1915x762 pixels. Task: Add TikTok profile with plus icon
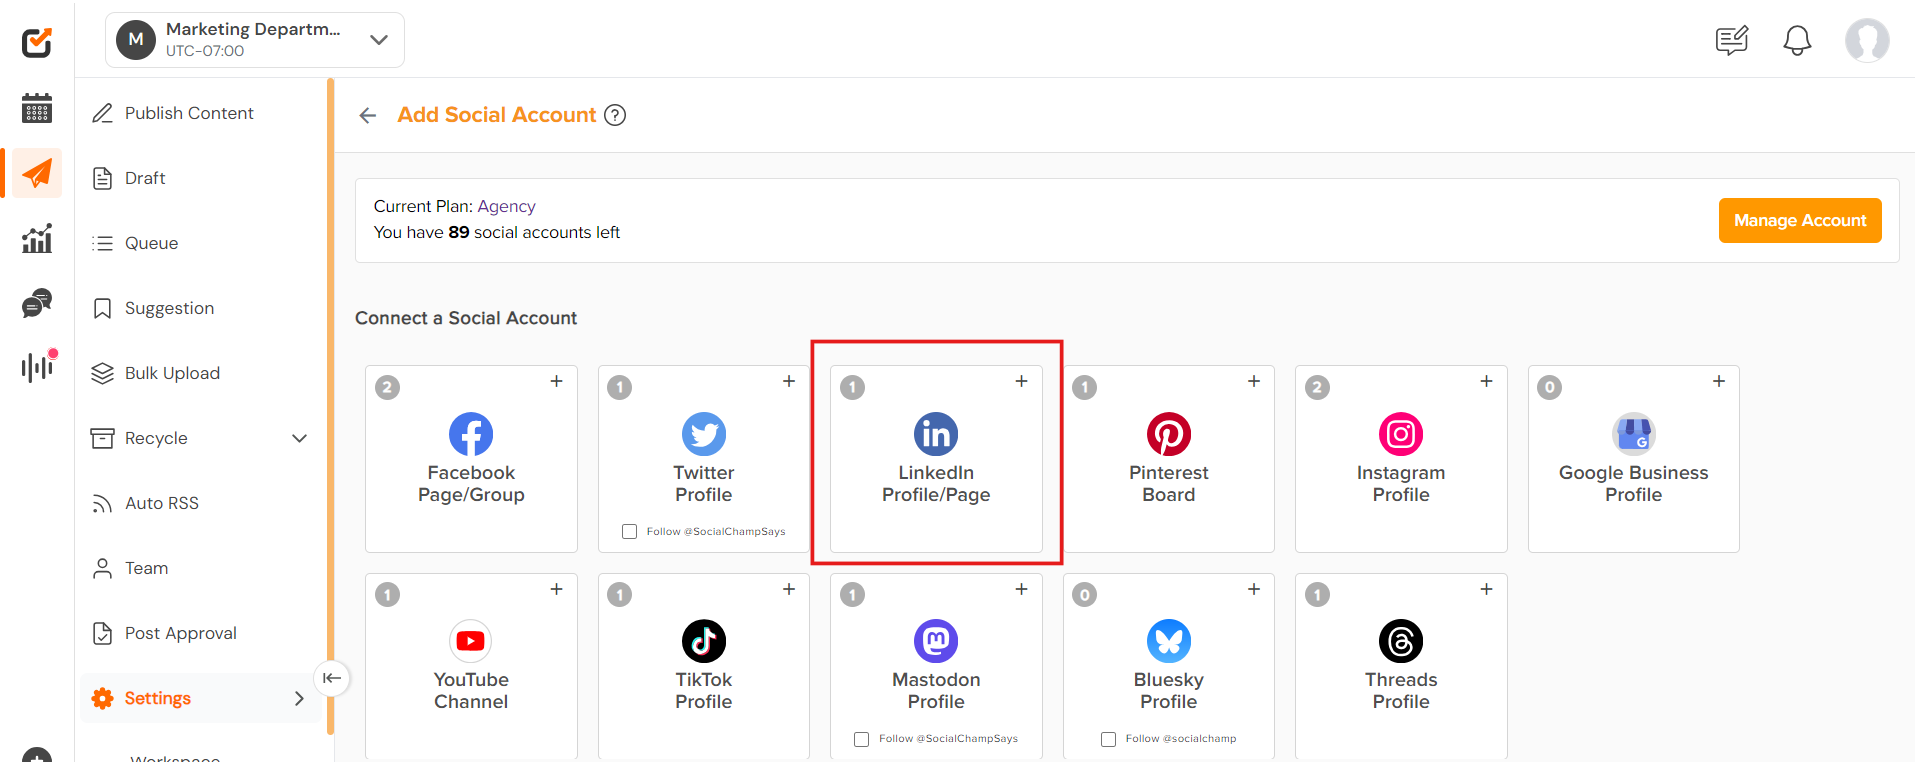point(789,589)
